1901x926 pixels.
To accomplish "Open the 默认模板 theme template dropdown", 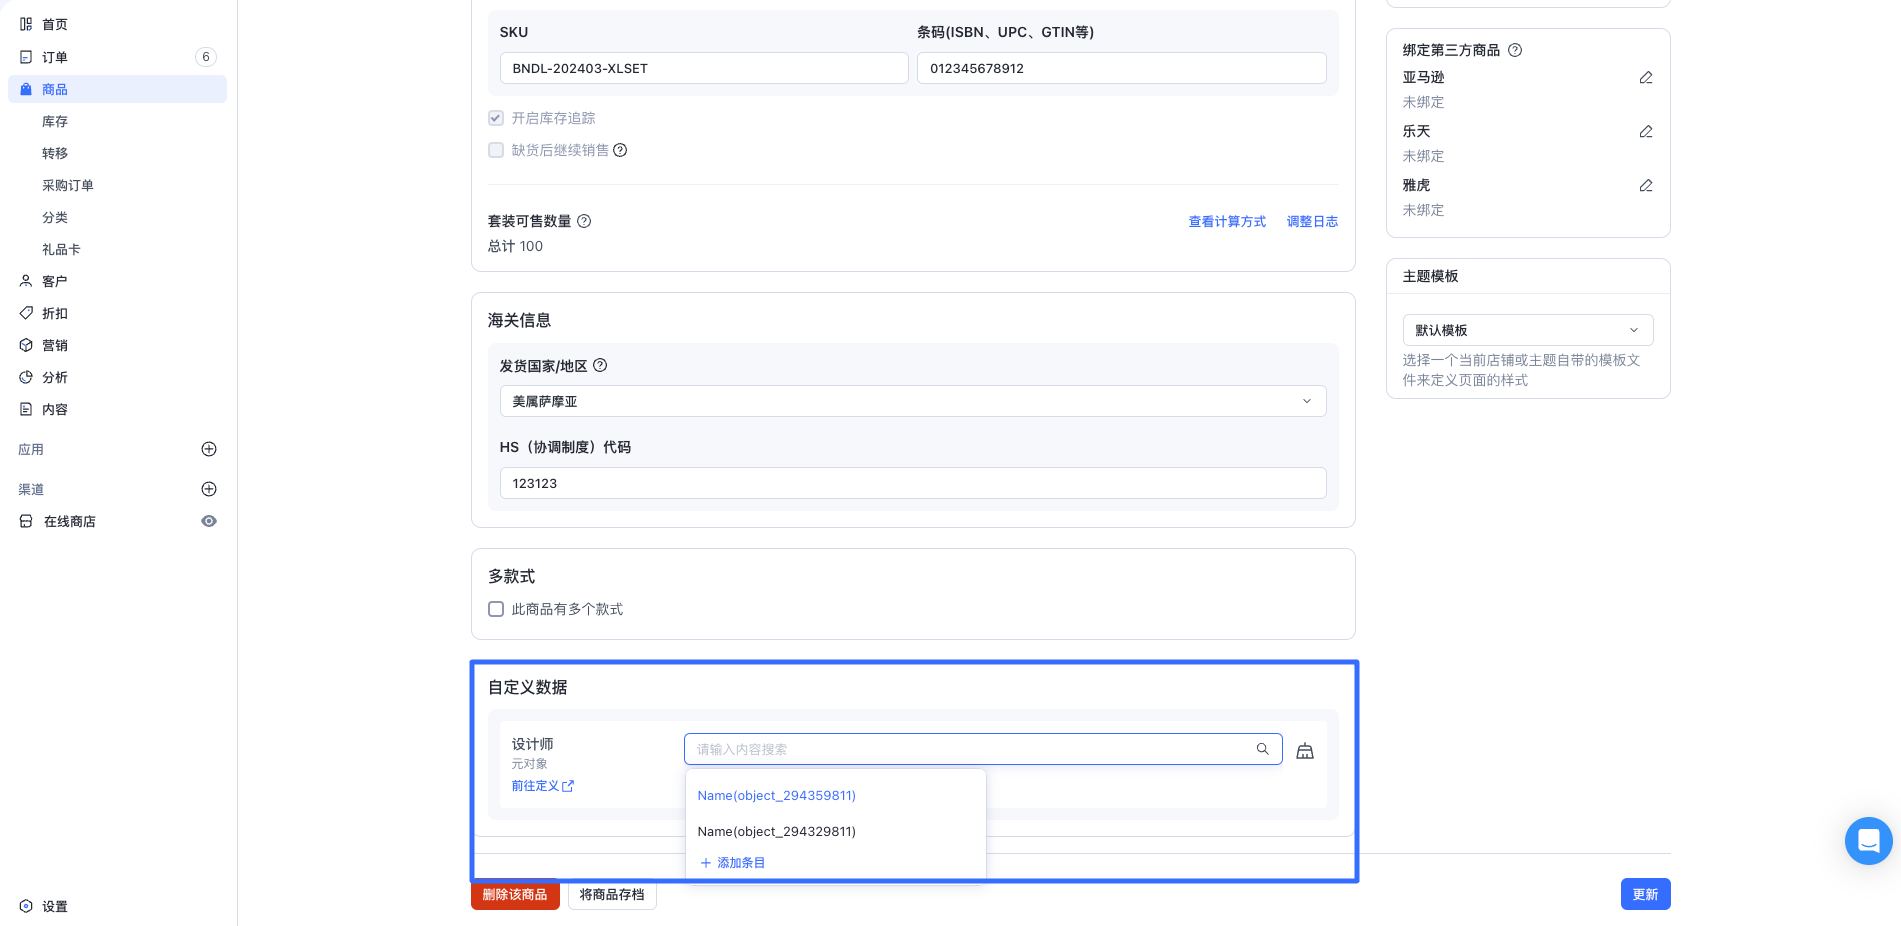I will (x=1528, y=330).
